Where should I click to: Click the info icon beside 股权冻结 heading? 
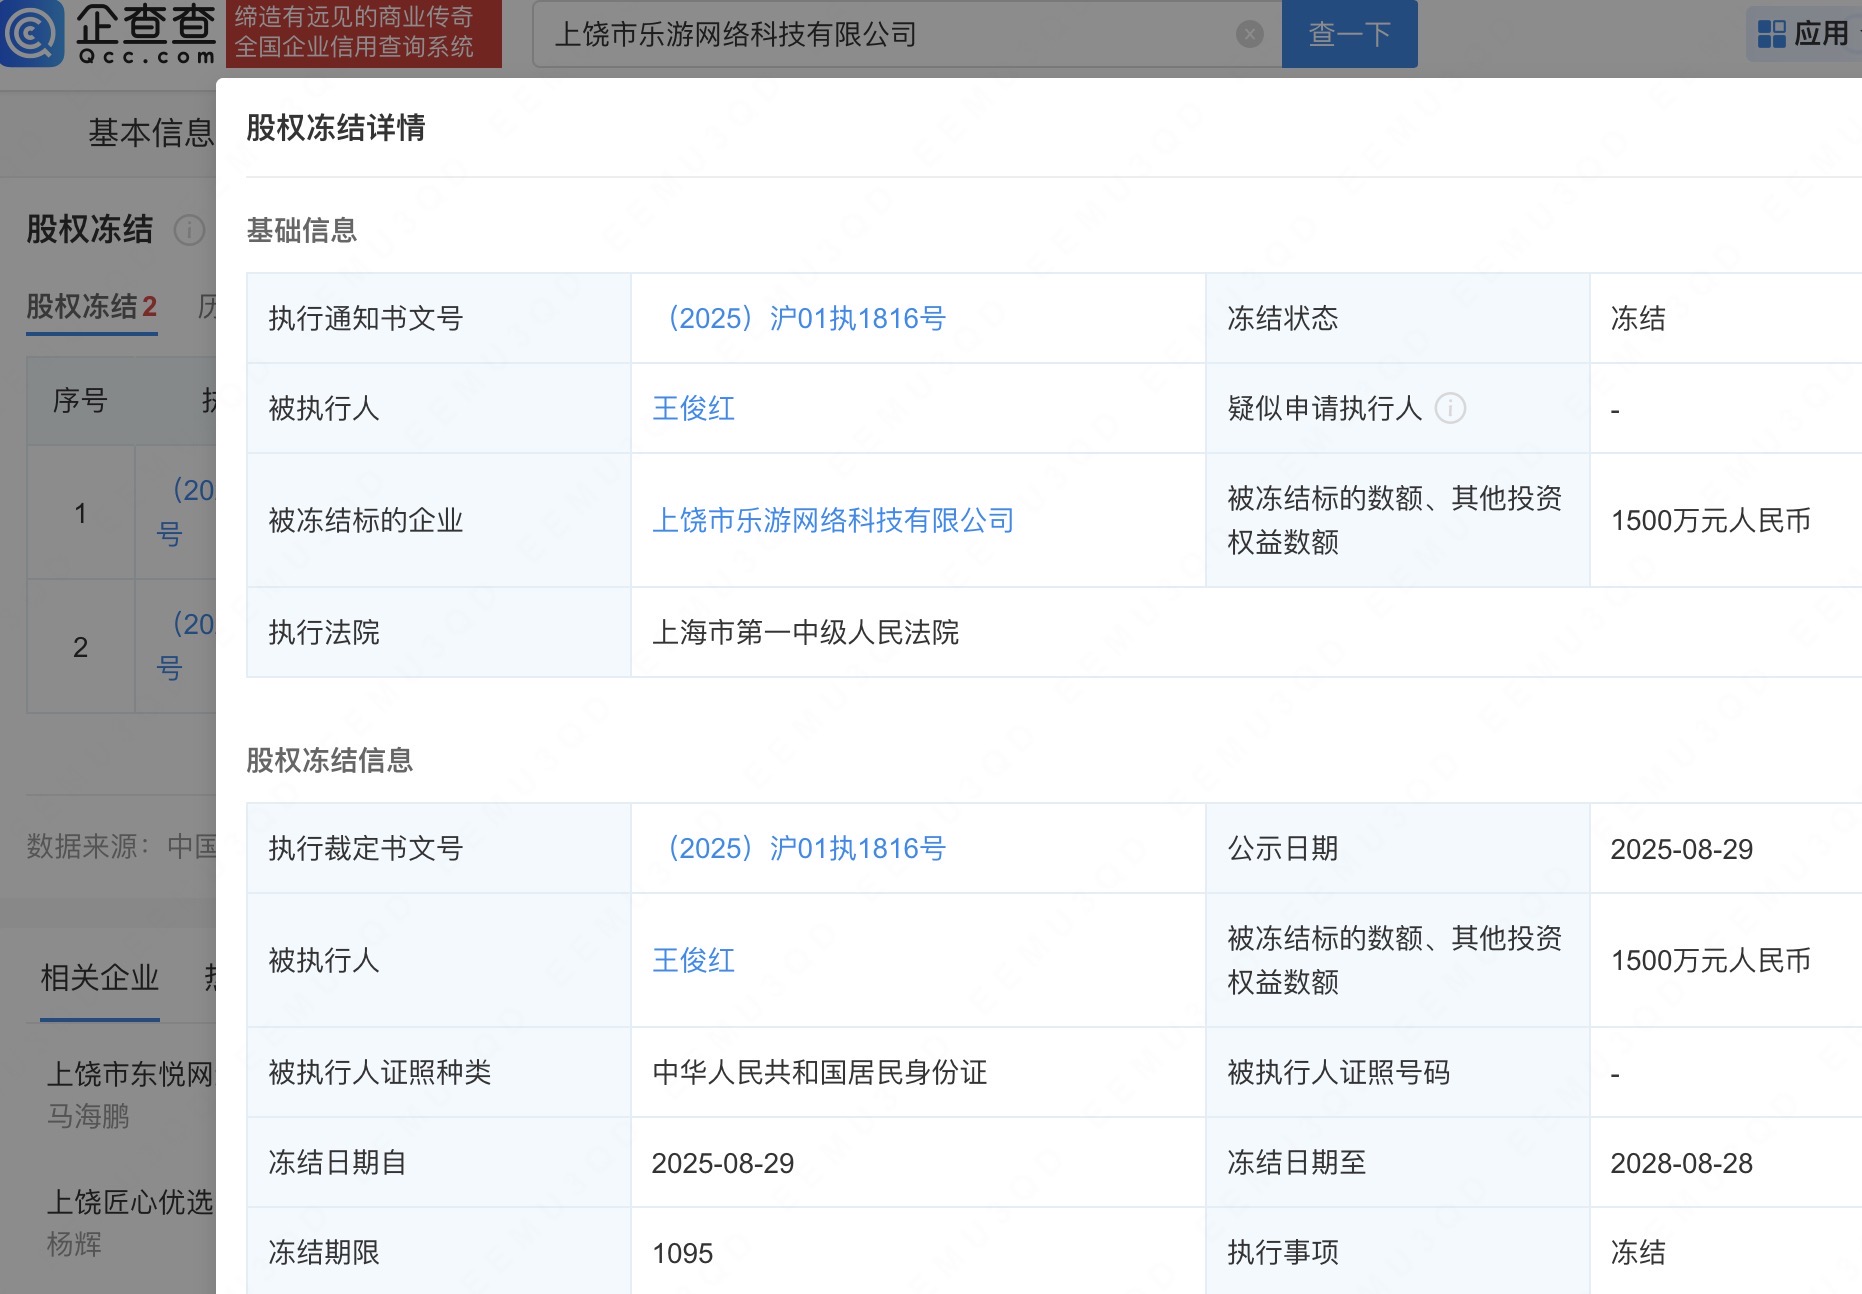(189, 230)
